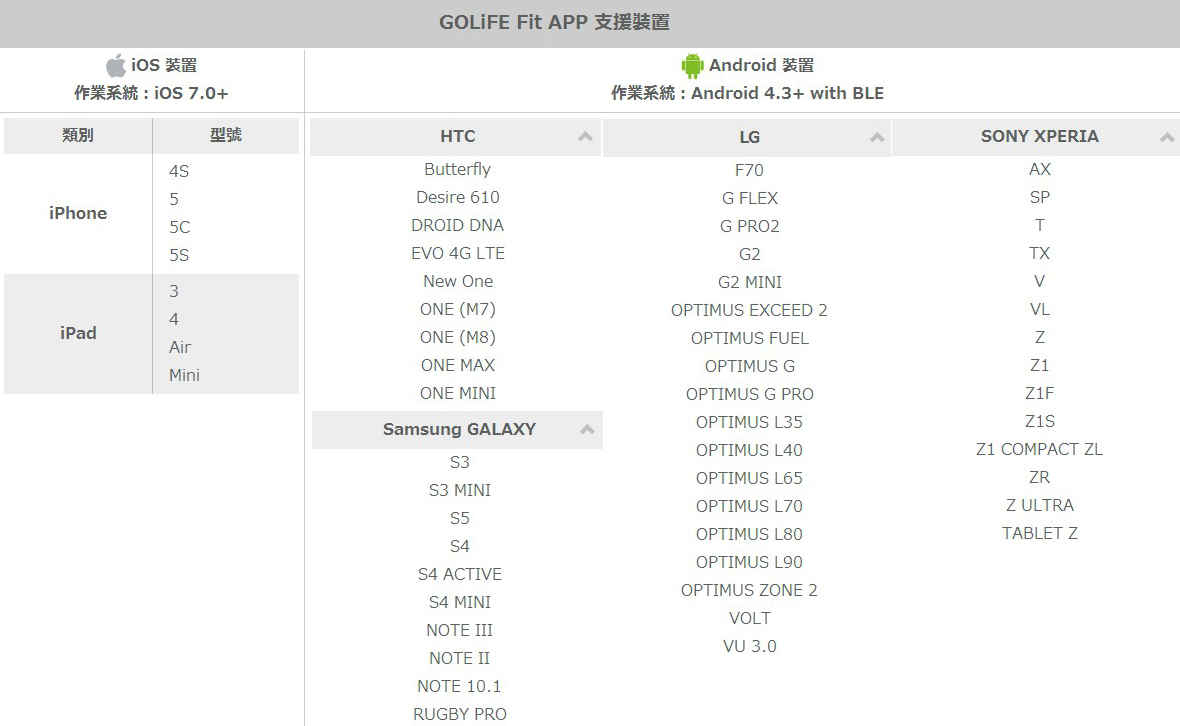Click the GOLiFE Fit APP 支援裝置 title
The width and height of the screenshot is (1180, 726).
[x=555, y=23]
